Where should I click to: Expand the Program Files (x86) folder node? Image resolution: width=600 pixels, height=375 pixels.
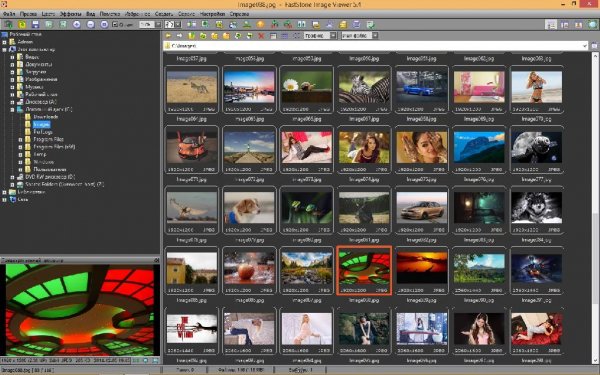[x=20, y=147]
